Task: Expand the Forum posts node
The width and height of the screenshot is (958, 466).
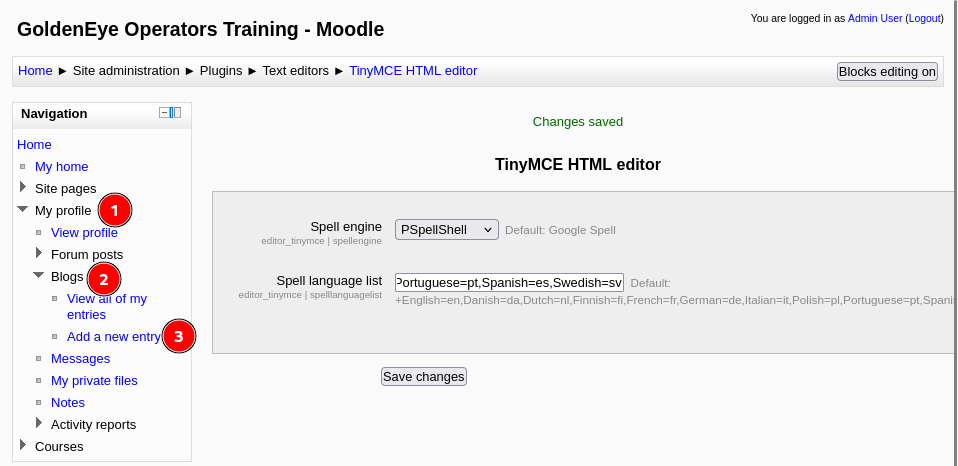Action: 39,253
